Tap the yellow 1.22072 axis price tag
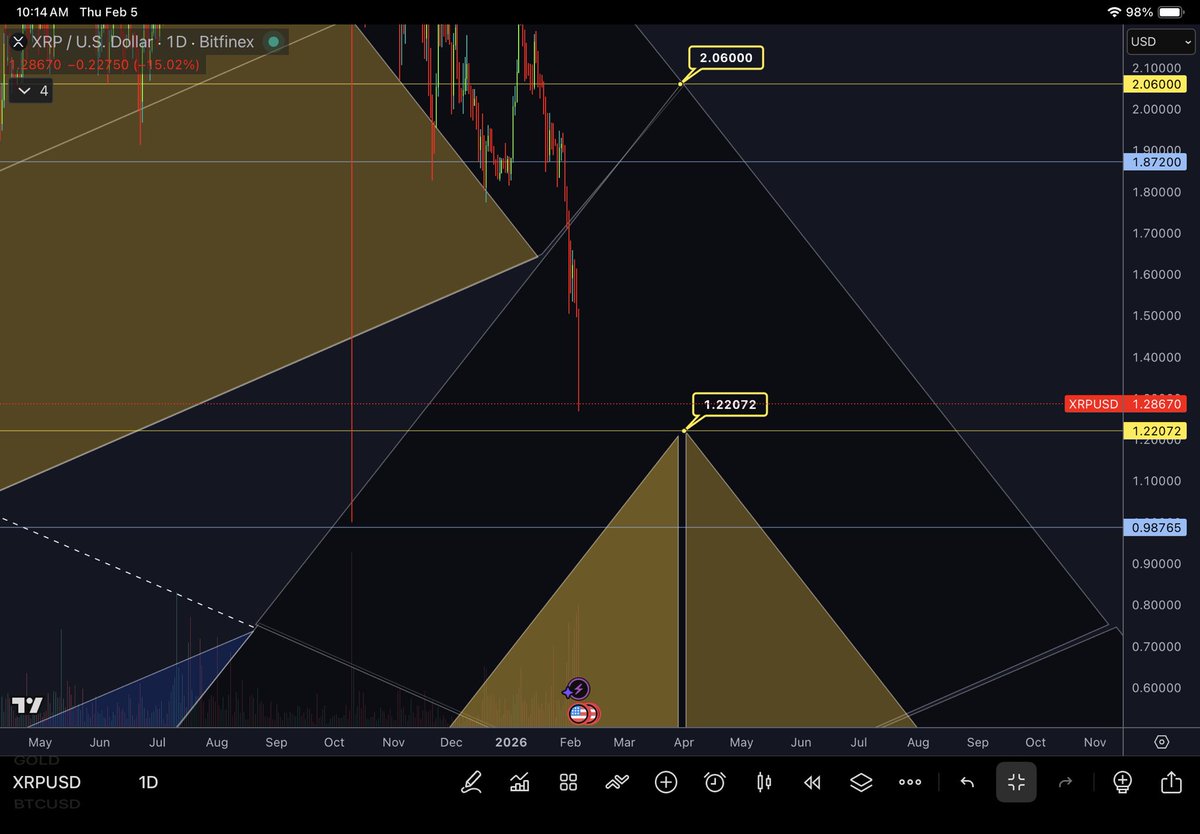Screen dimensions: 1200x834 (x=1155, y=431)
